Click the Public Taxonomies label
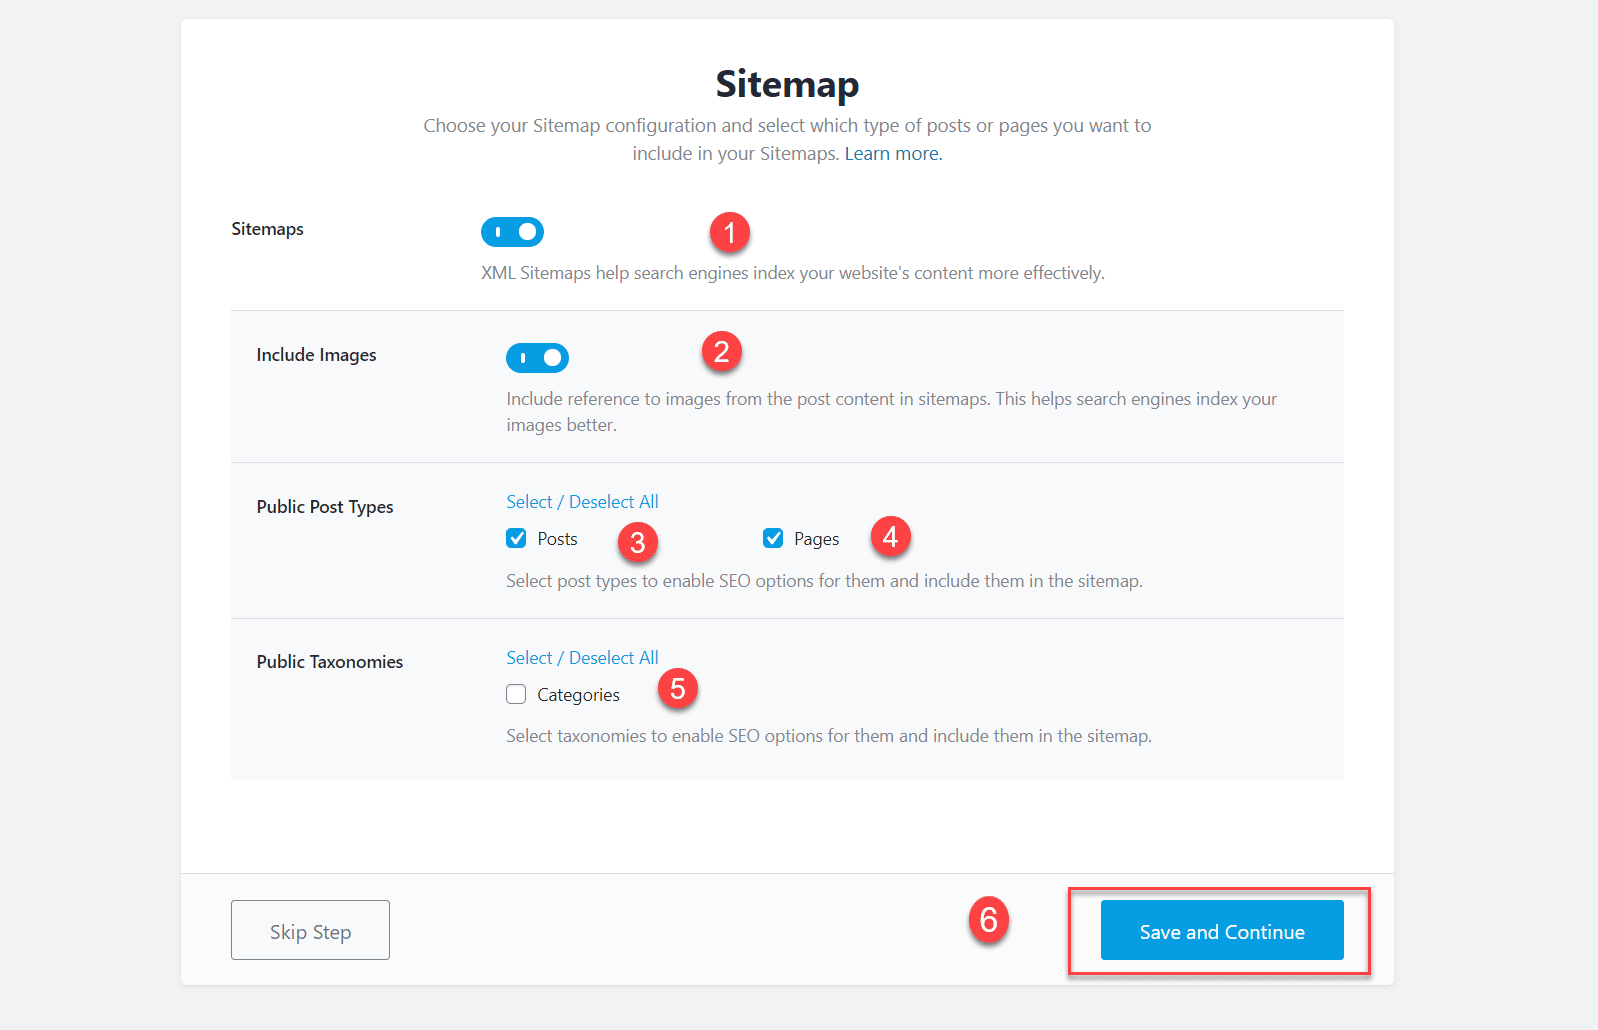Screen dimensions: 1598x1030 (330, 662)
